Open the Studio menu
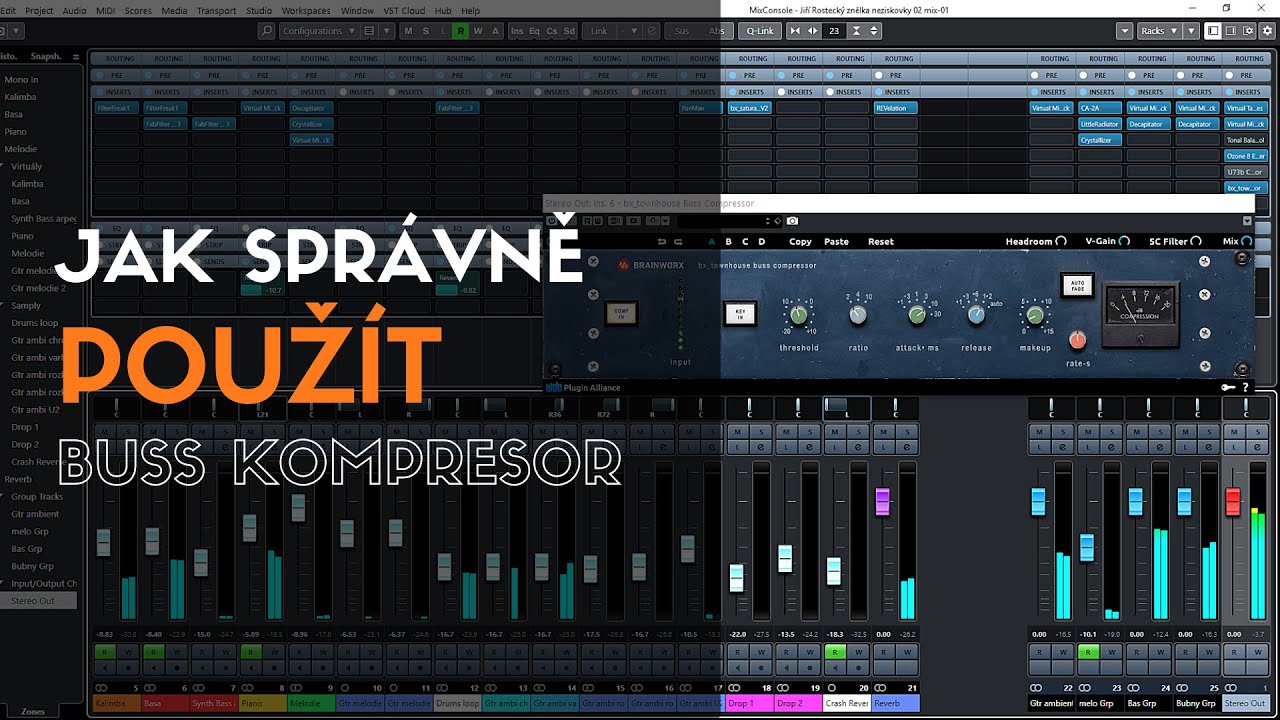1280x720 pixels. (x=259, y=10)
